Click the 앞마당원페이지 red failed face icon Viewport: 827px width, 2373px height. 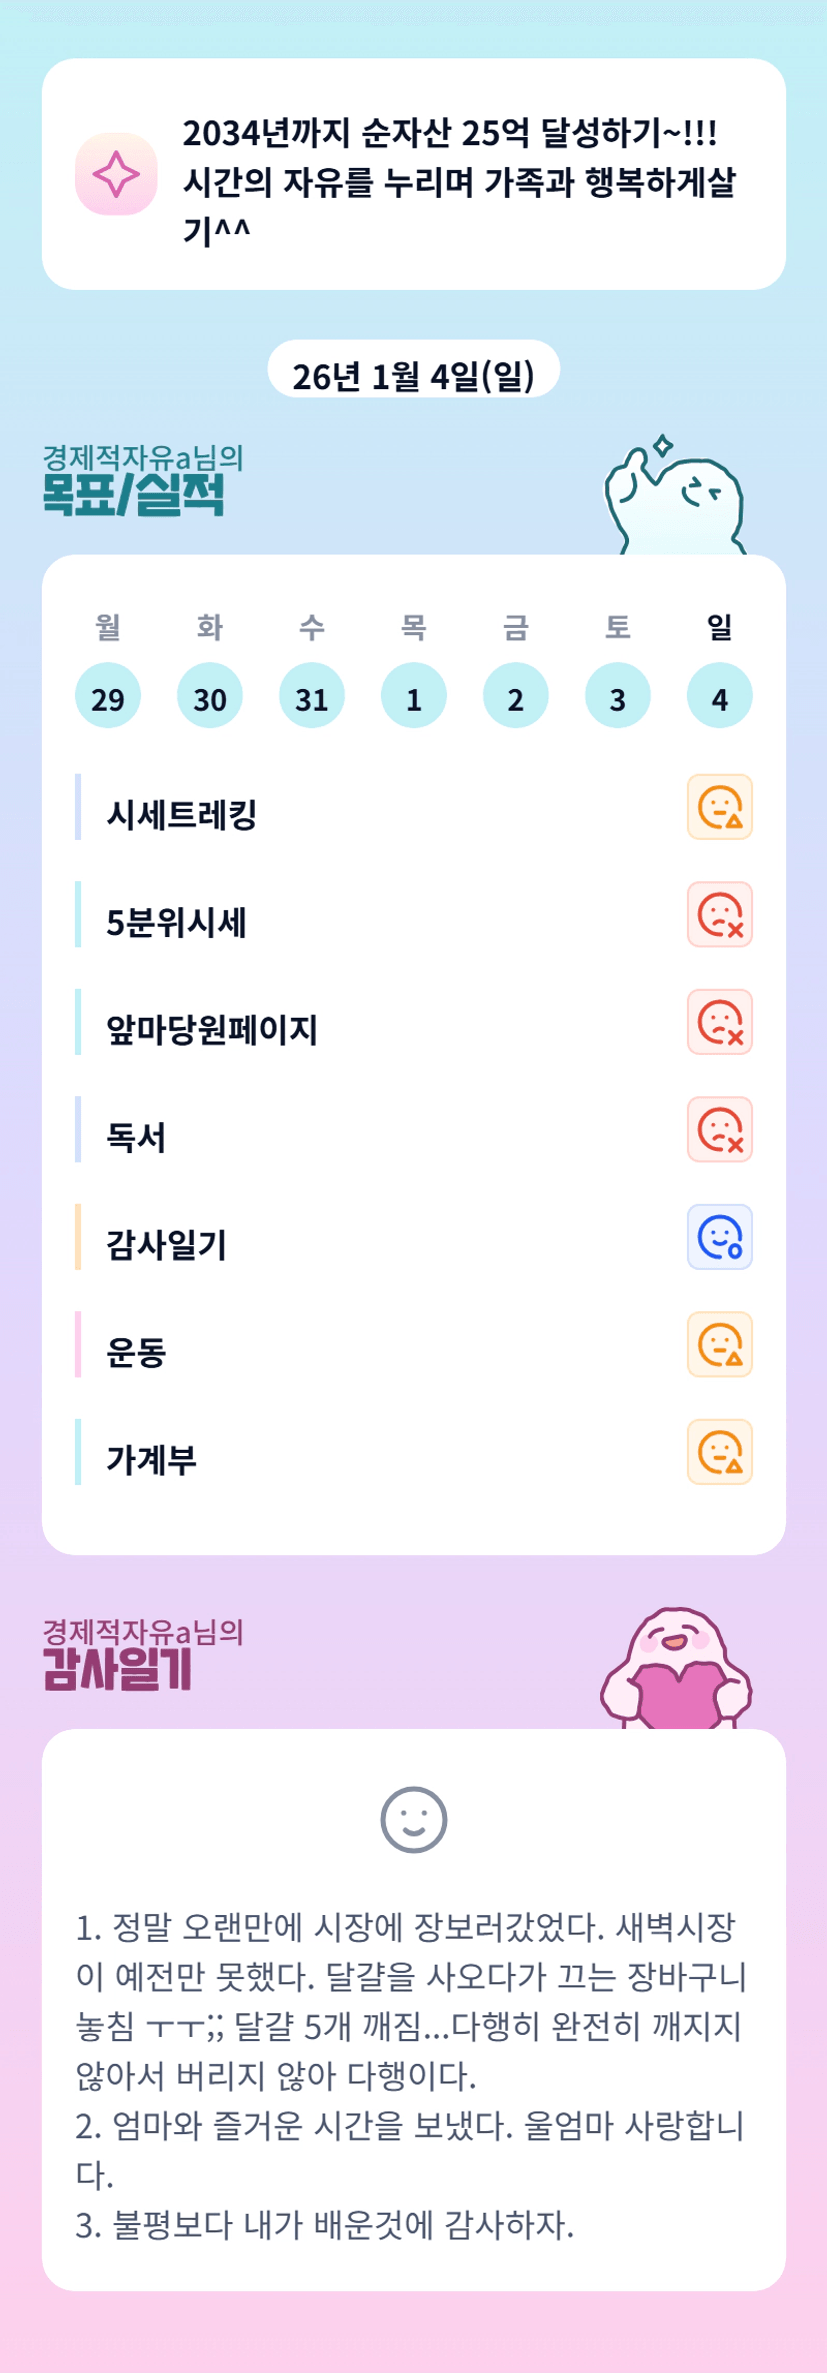[x=719, y=1022]
